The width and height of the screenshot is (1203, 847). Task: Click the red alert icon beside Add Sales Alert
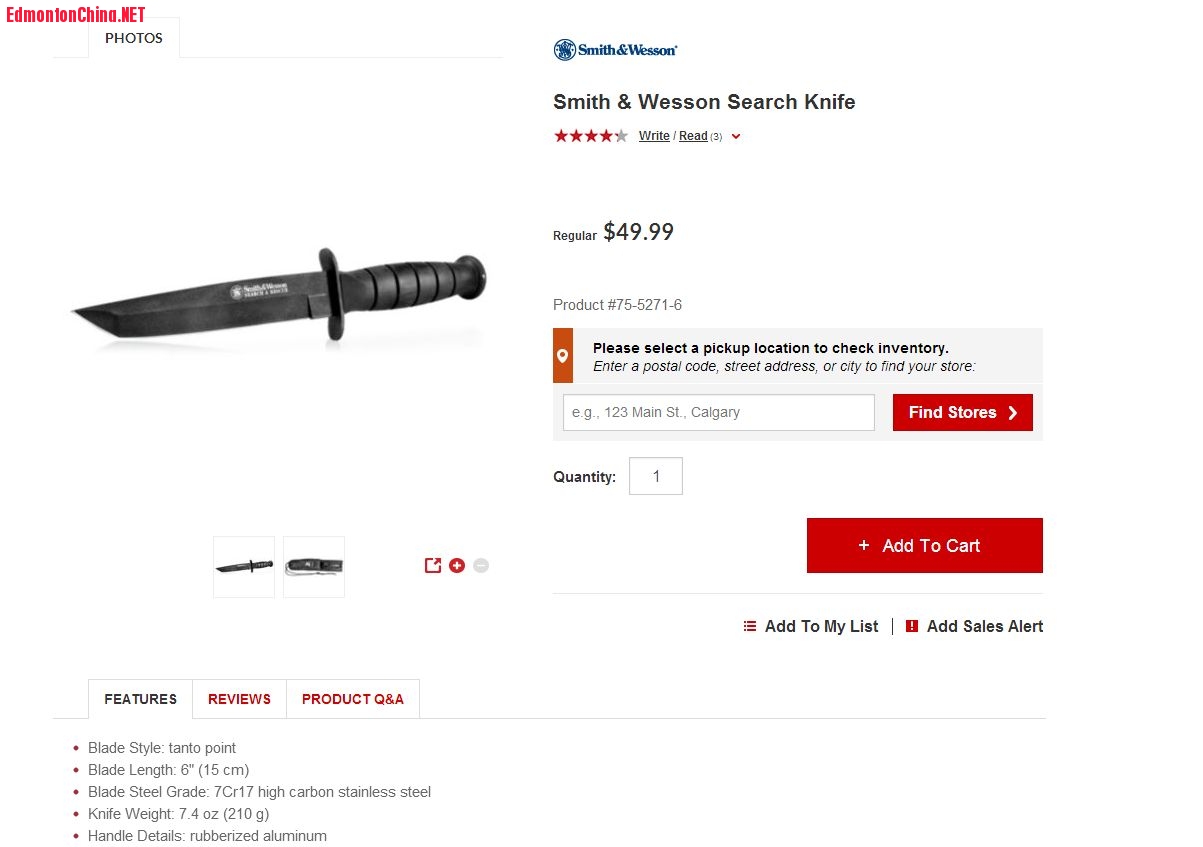(912, 626)
